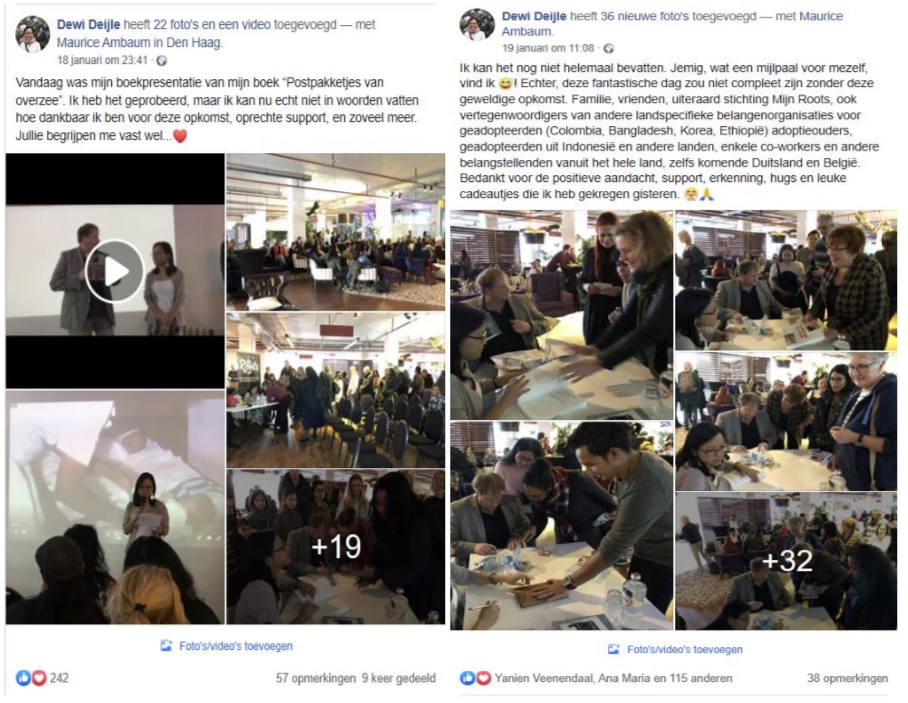Open Dewi Deijle's avatar on right post
The image size is (908, 703).
[x=477, y=25]
